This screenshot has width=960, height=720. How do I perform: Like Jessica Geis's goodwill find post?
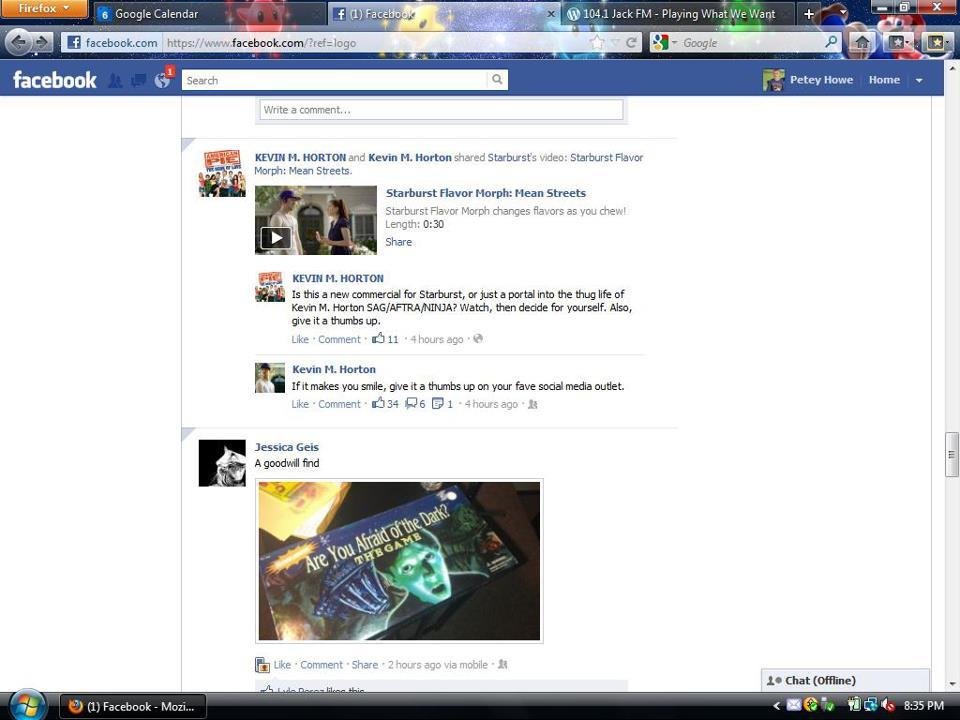pyautogui.click(x=282, y=665)
